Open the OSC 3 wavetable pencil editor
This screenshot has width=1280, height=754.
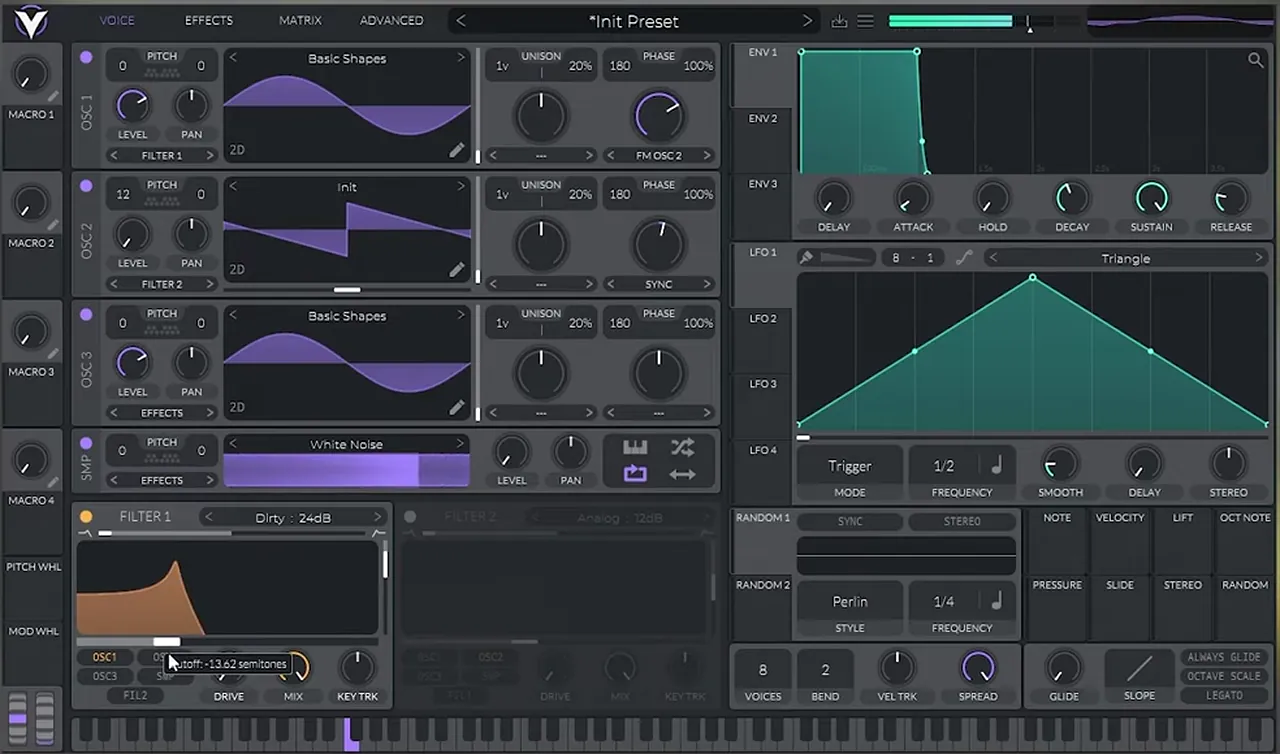[456, 407]
